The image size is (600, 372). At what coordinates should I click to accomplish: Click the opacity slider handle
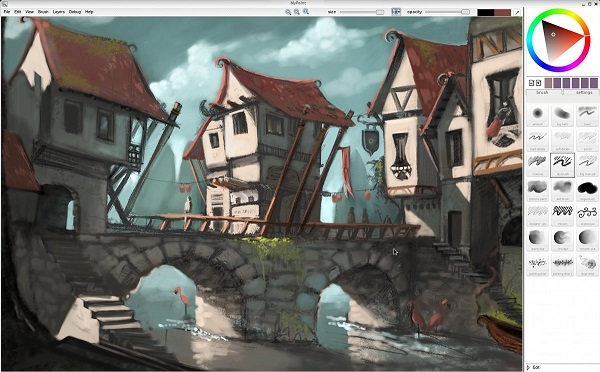[x=465, y=12]
